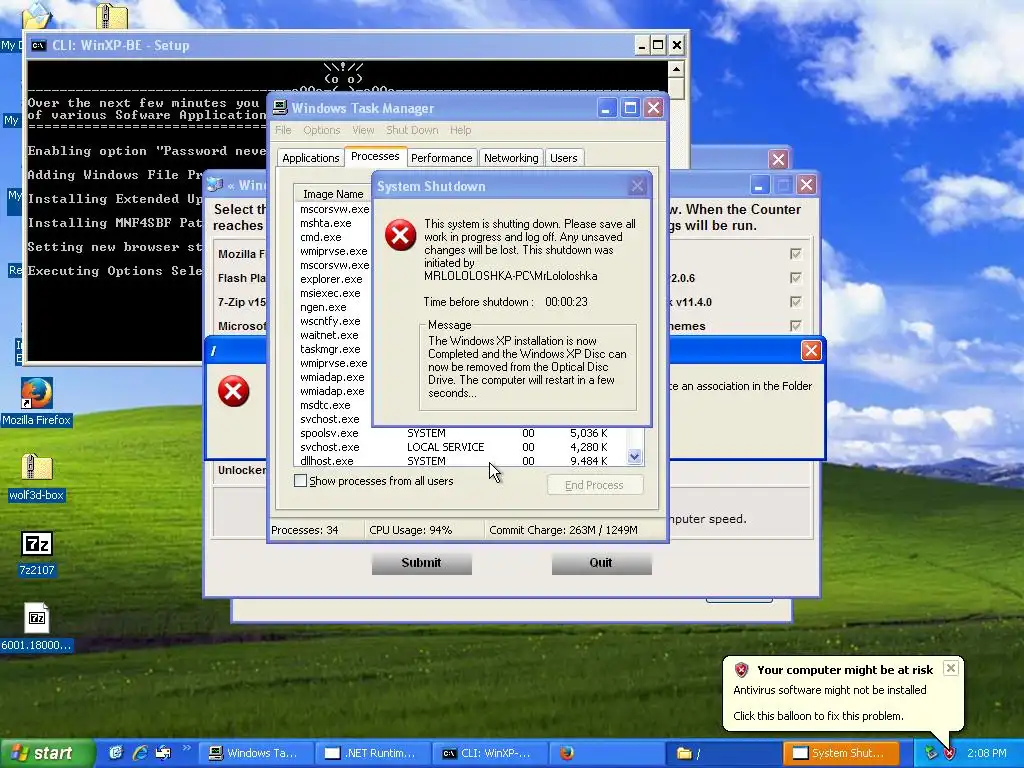The width and height of the screenshot is (1024, 768).
Task: Open the Start menu
Action: point(46,754)
